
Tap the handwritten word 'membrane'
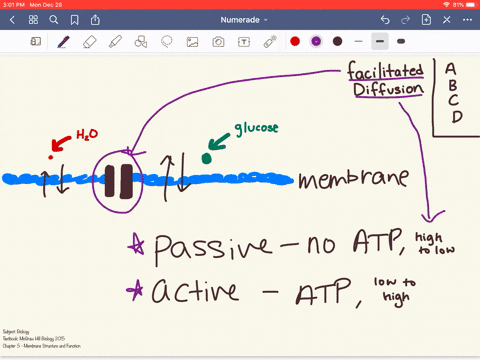pos(353,178)
